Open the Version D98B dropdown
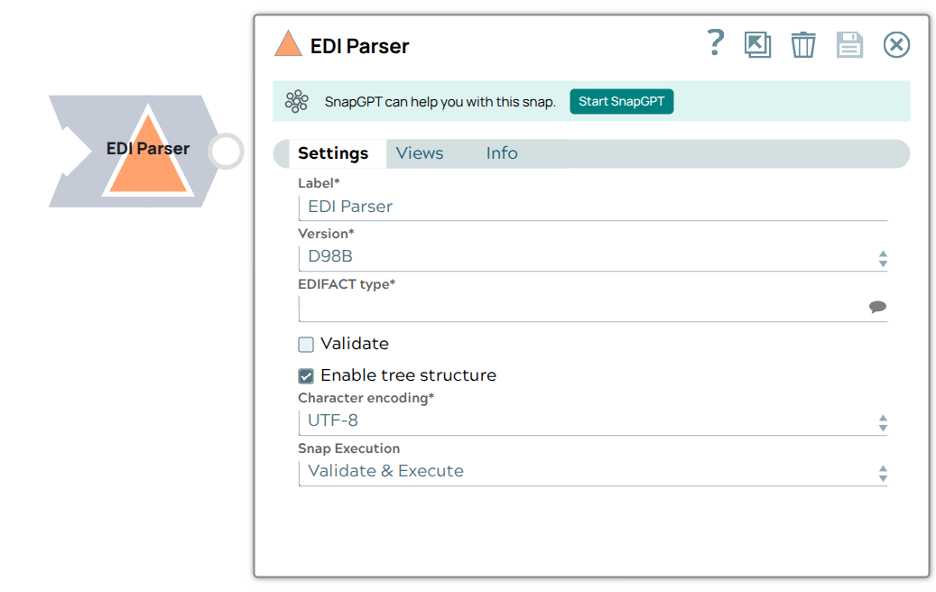This screenshot has height=592, width=936. point(592,257)
